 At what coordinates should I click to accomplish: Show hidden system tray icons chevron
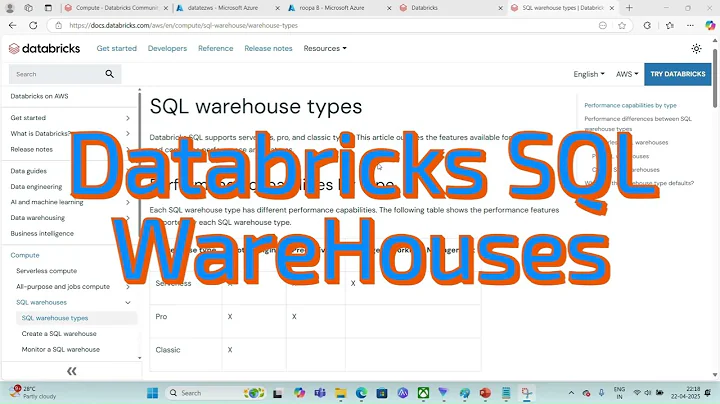click(571, 393)
